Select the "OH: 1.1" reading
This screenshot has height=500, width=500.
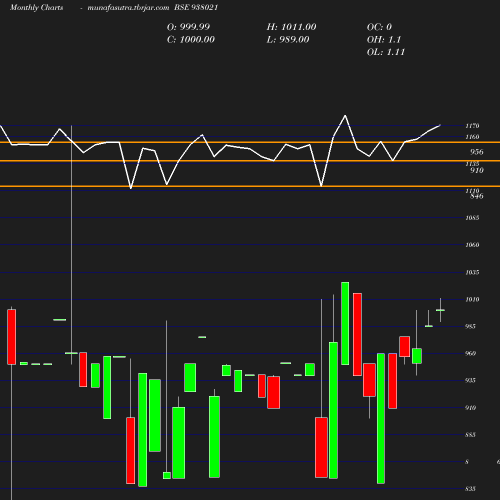tap(384, 40)
